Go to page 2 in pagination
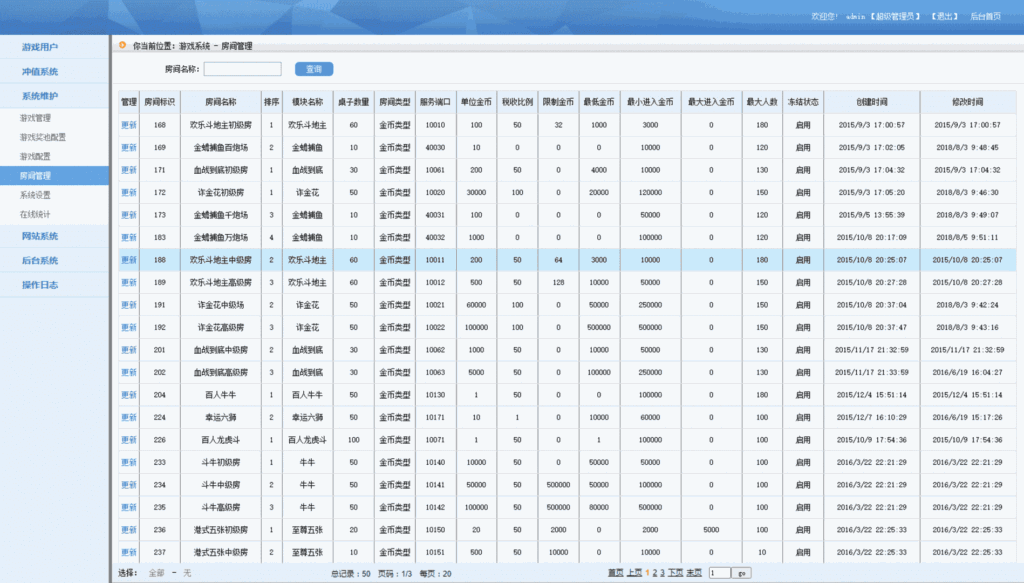Image resolution: width=1024 pixels, height=583 pixels. point(655,573)
